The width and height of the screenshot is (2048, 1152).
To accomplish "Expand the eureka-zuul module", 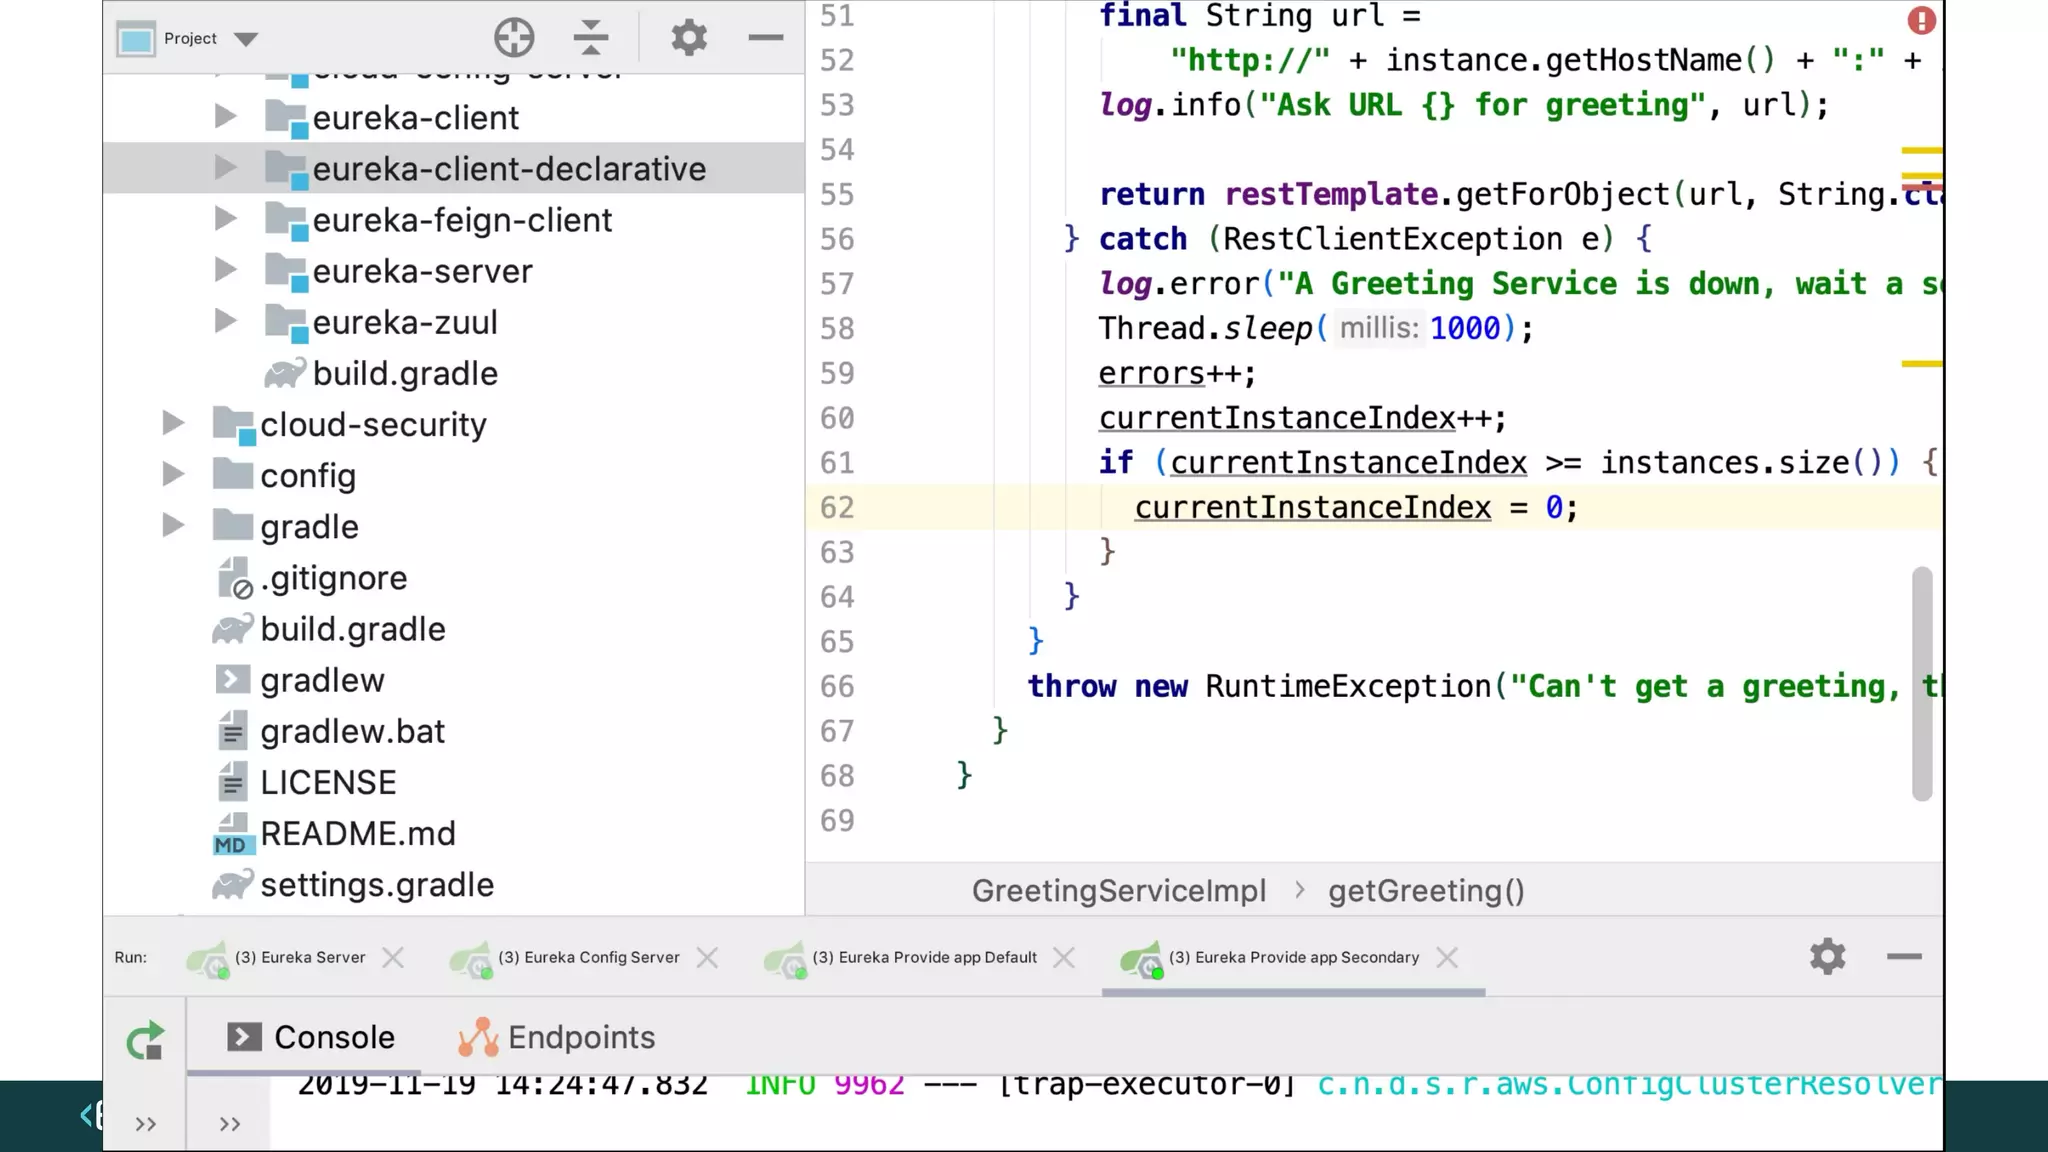I will click(x=226, y=321).
